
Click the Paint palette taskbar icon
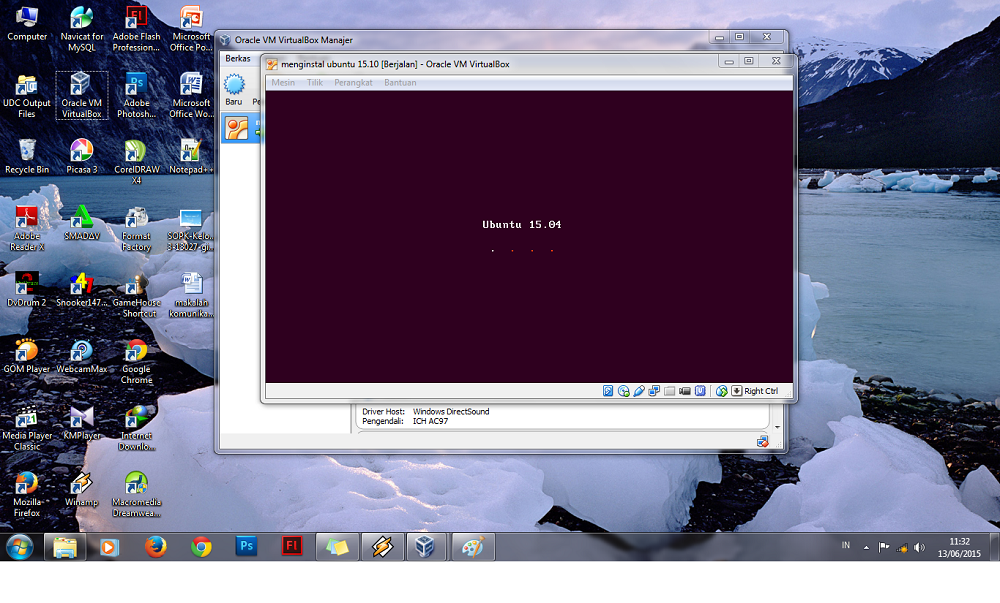tap(473, 547)
